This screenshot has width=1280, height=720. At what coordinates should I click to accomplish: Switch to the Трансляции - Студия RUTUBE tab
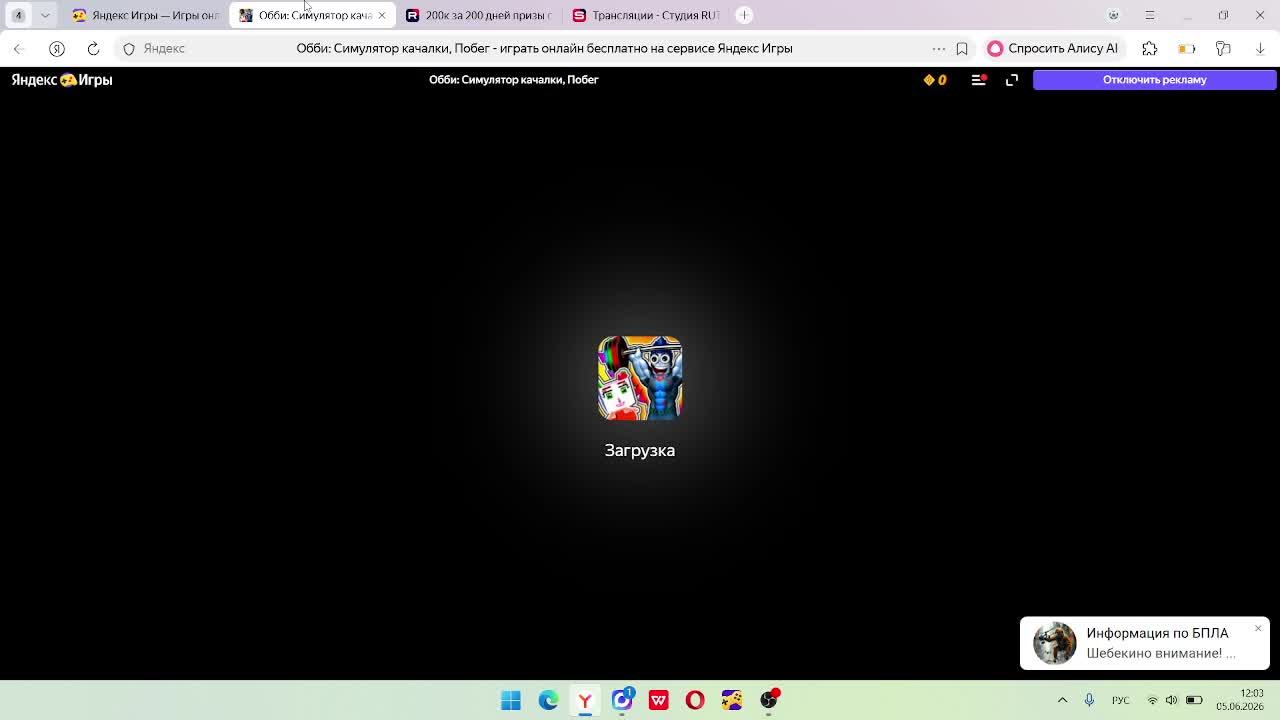646,15
